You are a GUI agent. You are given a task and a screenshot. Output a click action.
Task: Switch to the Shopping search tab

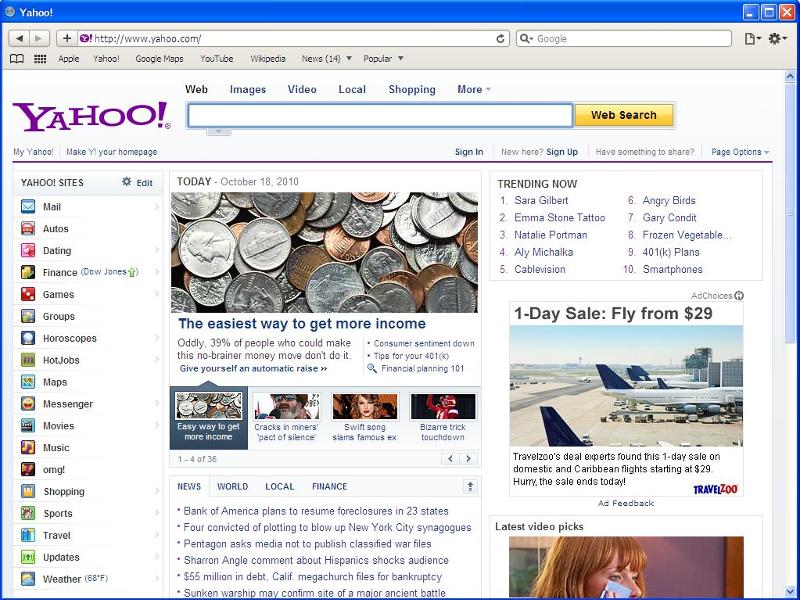coord(412,89)
